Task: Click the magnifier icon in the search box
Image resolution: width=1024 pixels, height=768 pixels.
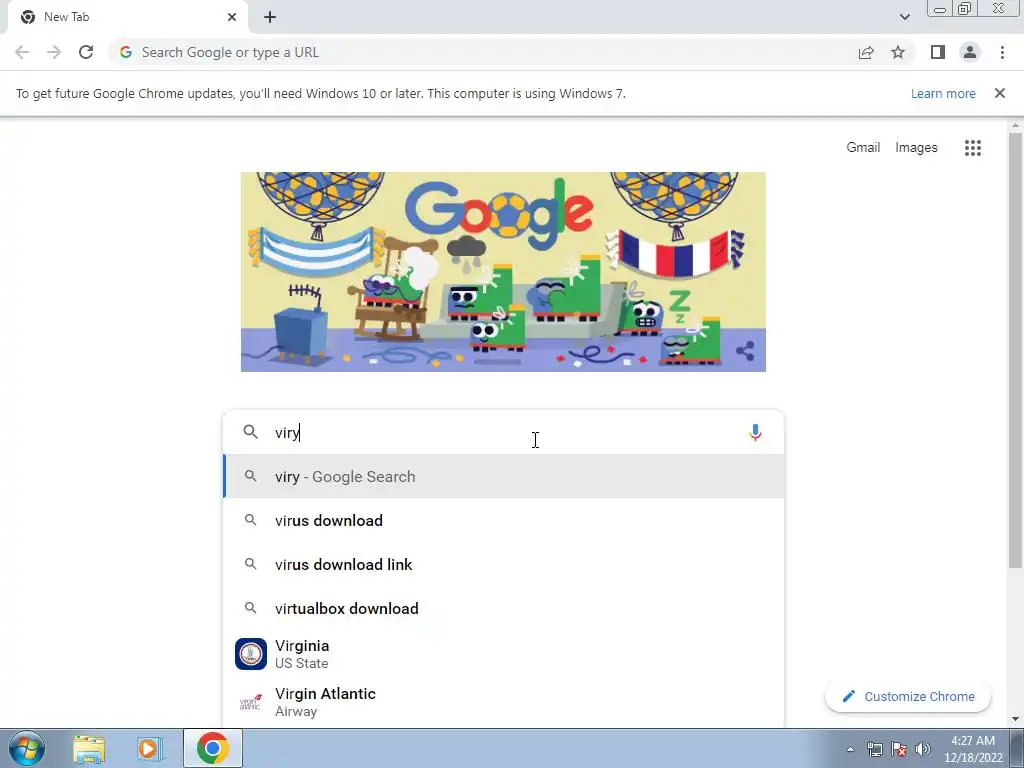Action: (250, 432)
